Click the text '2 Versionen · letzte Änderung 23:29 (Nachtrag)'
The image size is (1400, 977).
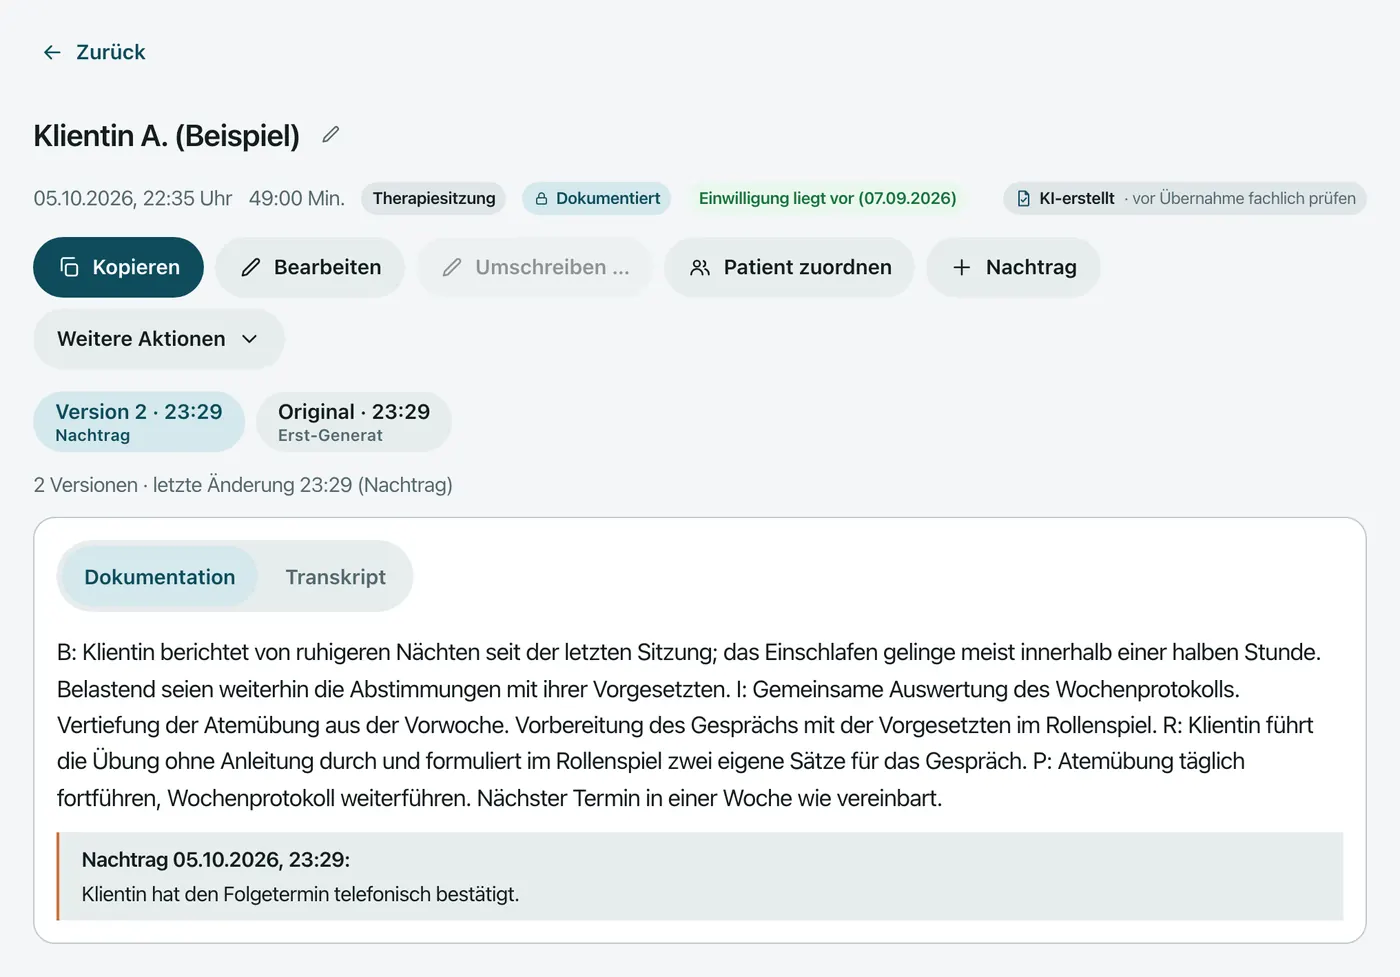click(x=243, y=485)
